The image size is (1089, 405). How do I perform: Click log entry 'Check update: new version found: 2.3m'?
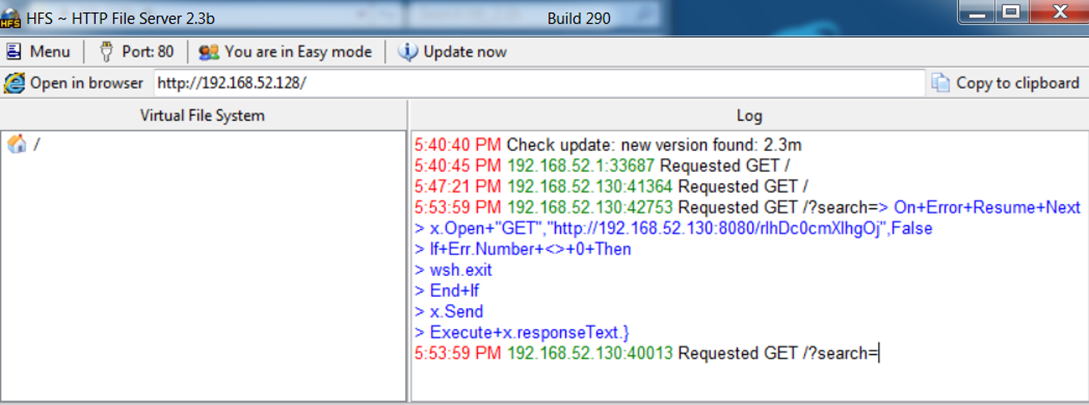click(x=655, y=146)
